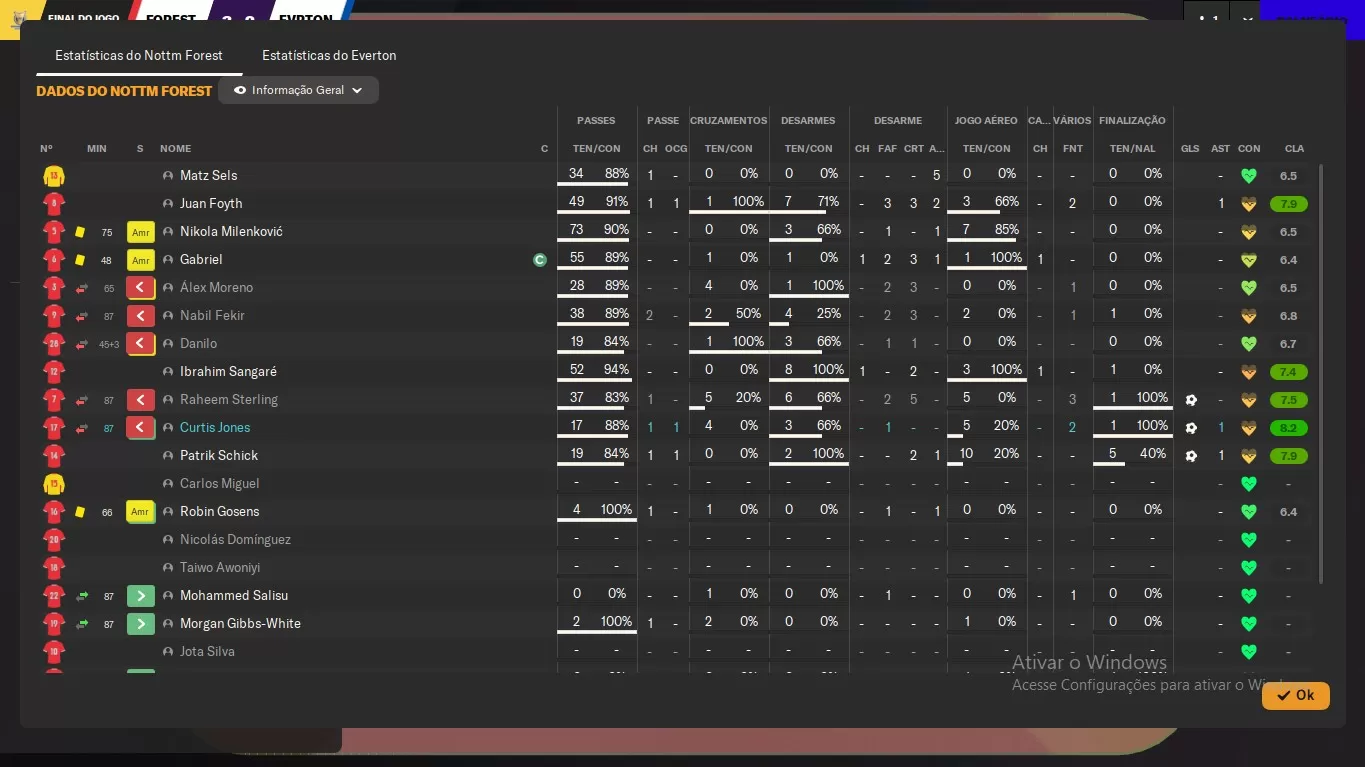
Task: Click Robin Gosens yellow card icon
Action: coord(80,512)
